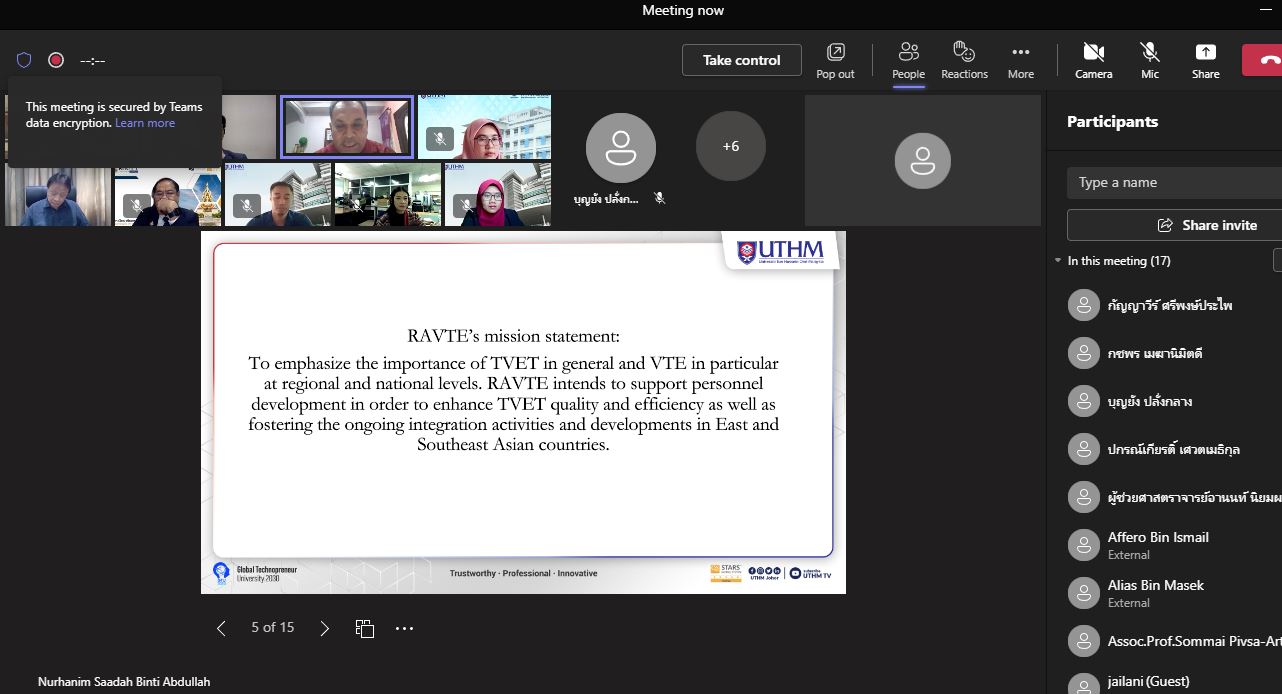
Task: Click RAVTE's mission statement heading on slide
Action: [513, 336]
